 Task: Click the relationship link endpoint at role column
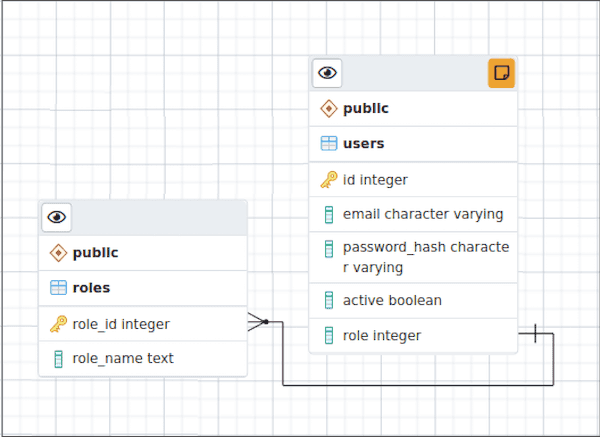pos(535,333)
